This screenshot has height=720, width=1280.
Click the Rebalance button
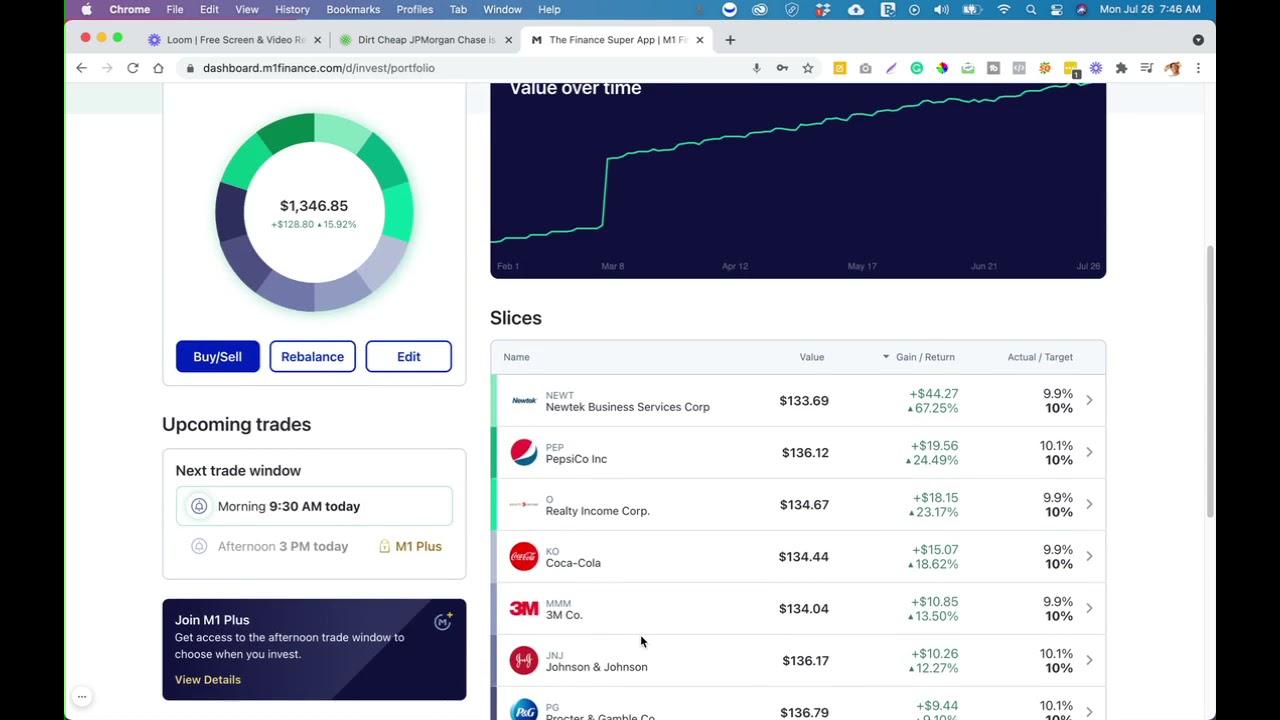(x=312, y=357)
